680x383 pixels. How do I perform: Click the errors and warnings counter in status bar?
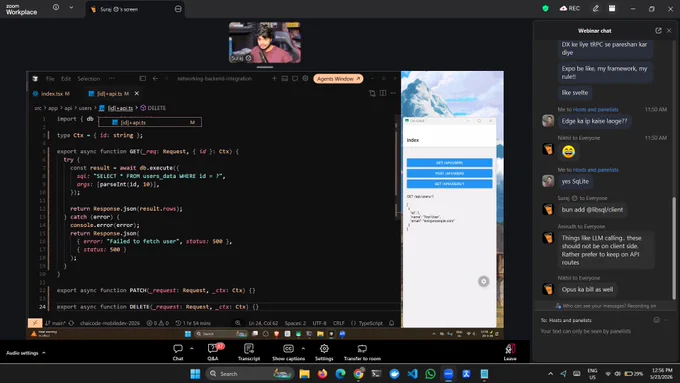157,323
